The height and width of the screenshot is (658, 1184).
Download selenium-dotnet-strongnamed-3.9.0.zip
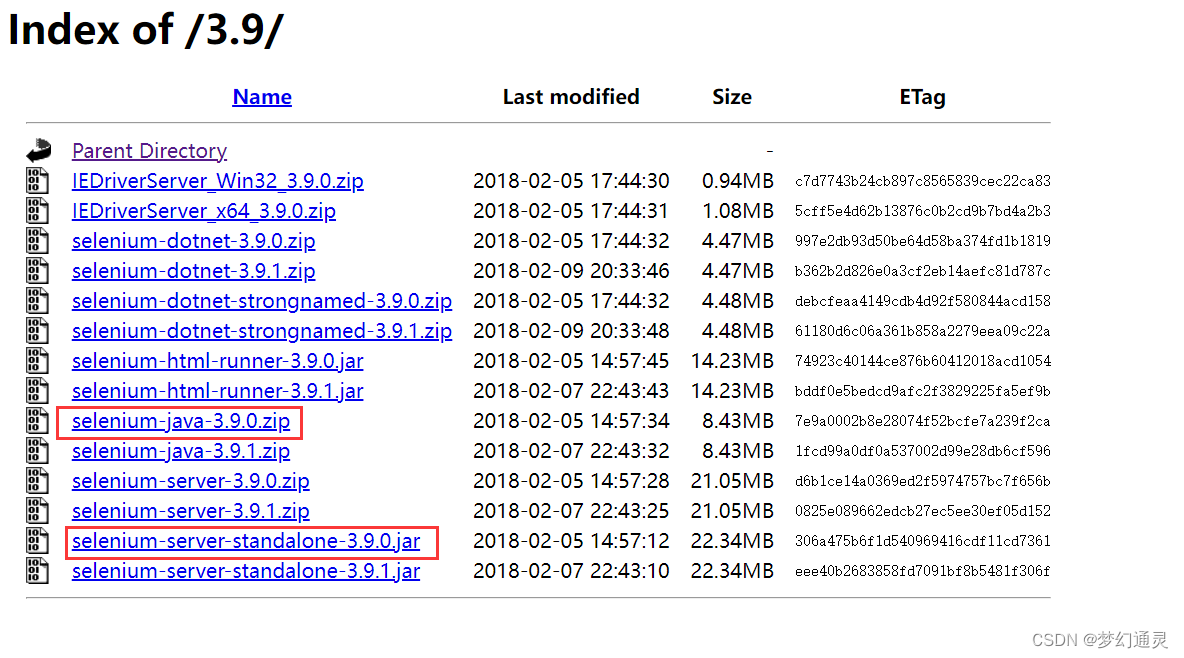point(262,301)
